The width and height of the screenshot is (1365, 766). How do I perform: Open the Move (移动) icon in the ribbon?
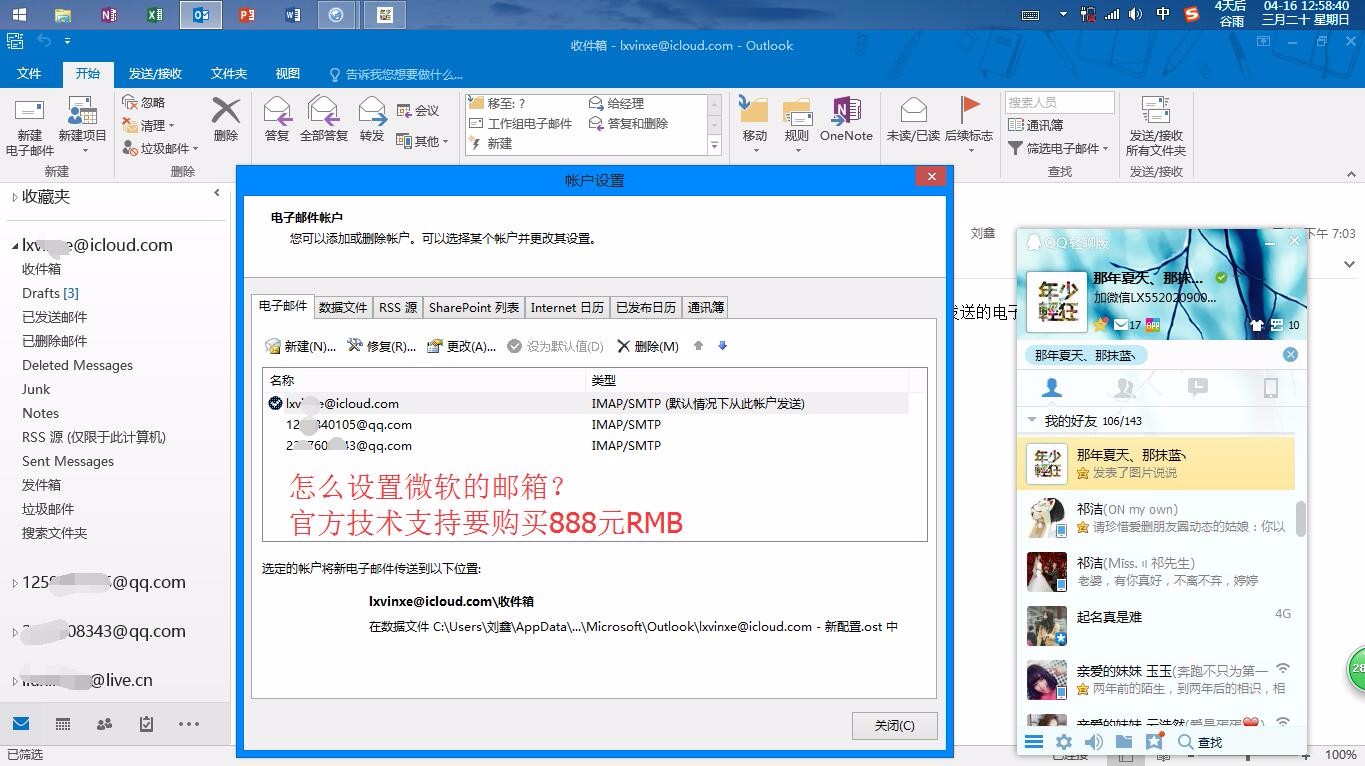point(753,117)
